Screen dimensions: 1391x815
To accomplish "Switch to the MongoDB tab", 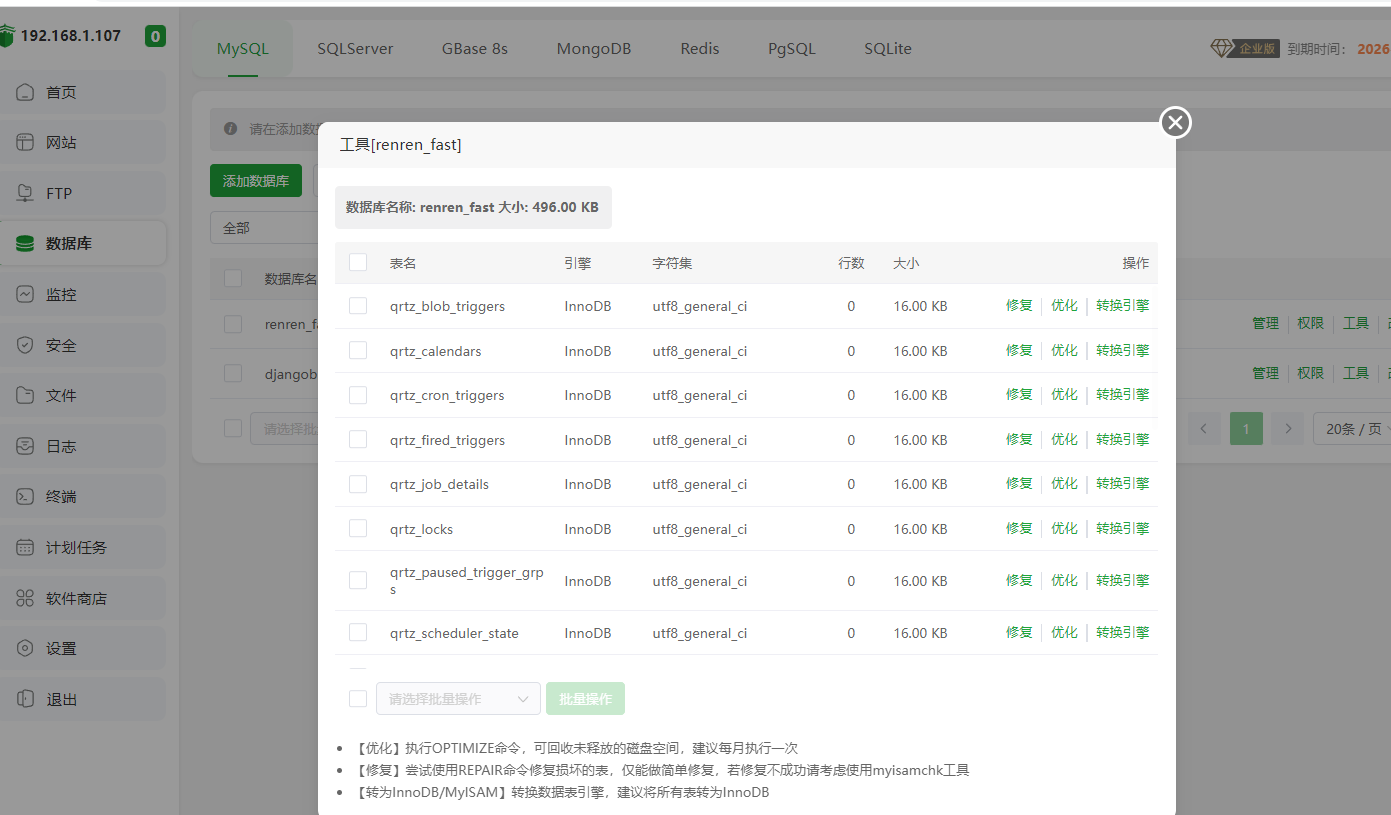I will [594, 49].
